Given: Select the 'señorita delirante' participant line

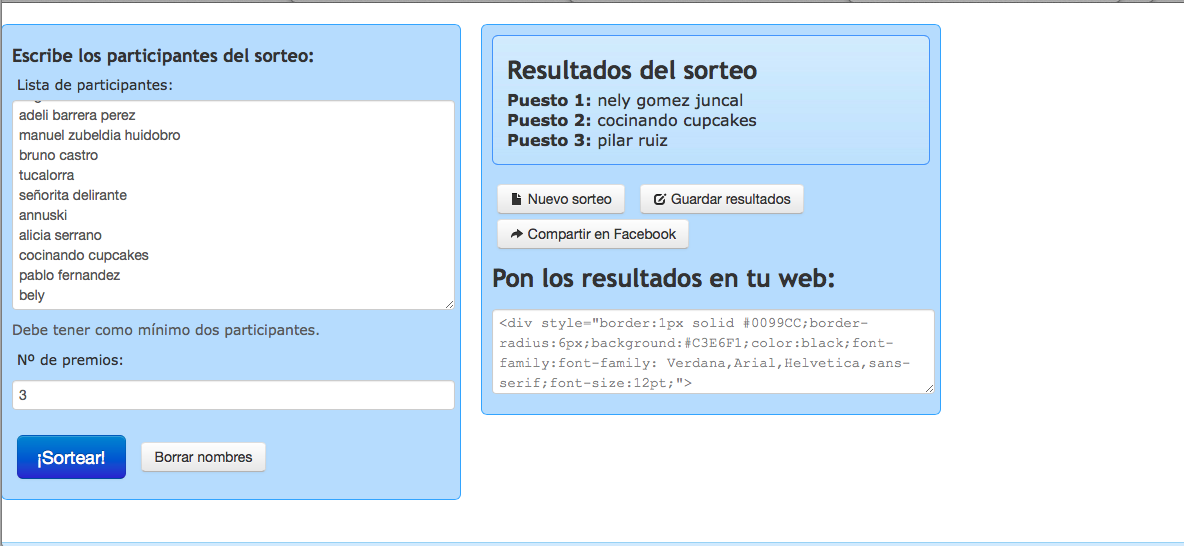Looking at the screenshot, I should point(73,195).
